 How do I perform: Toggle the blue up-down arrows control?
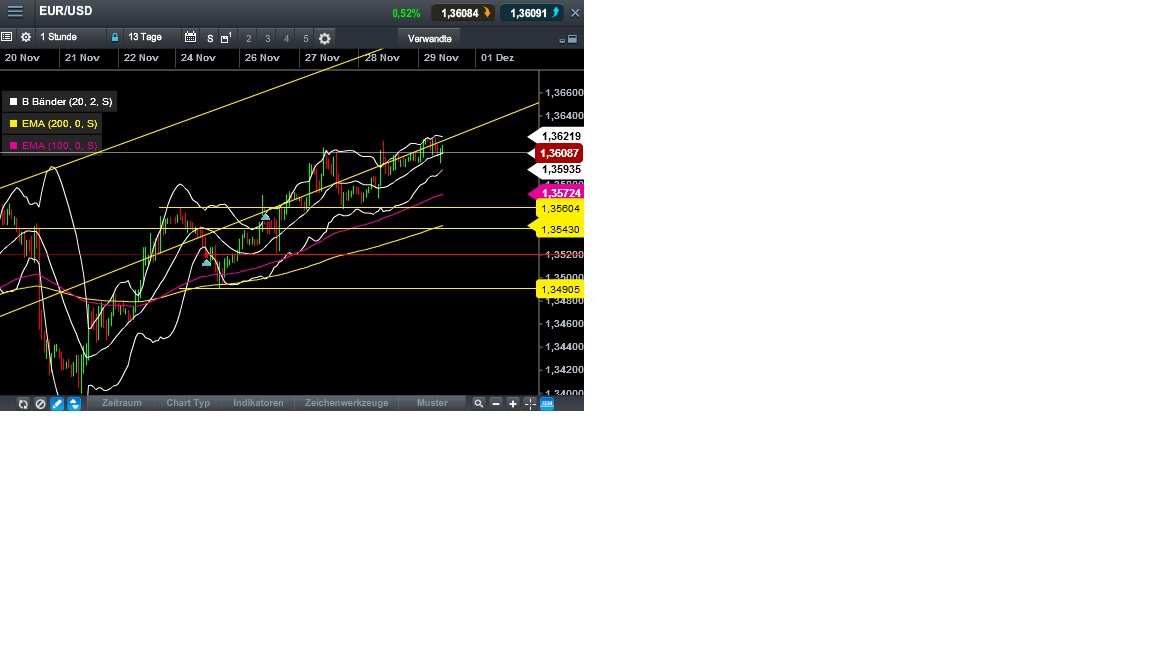(x=72, y=403)
